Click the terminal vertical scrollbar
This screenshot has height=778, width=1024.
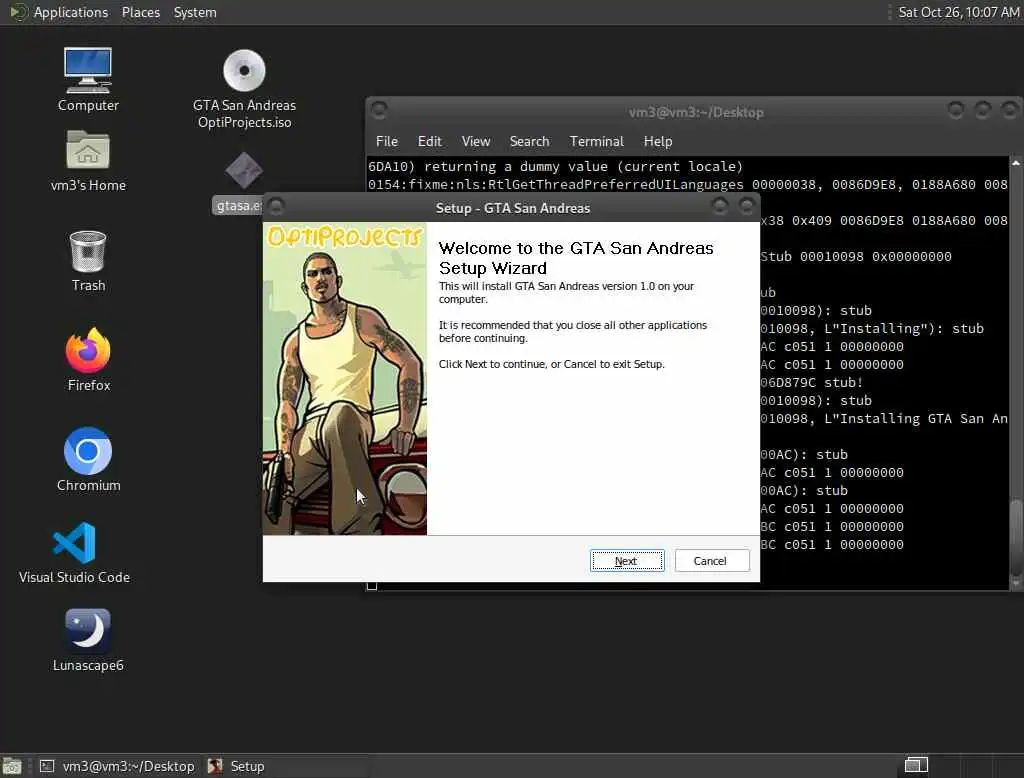[x=1016, y=372]
